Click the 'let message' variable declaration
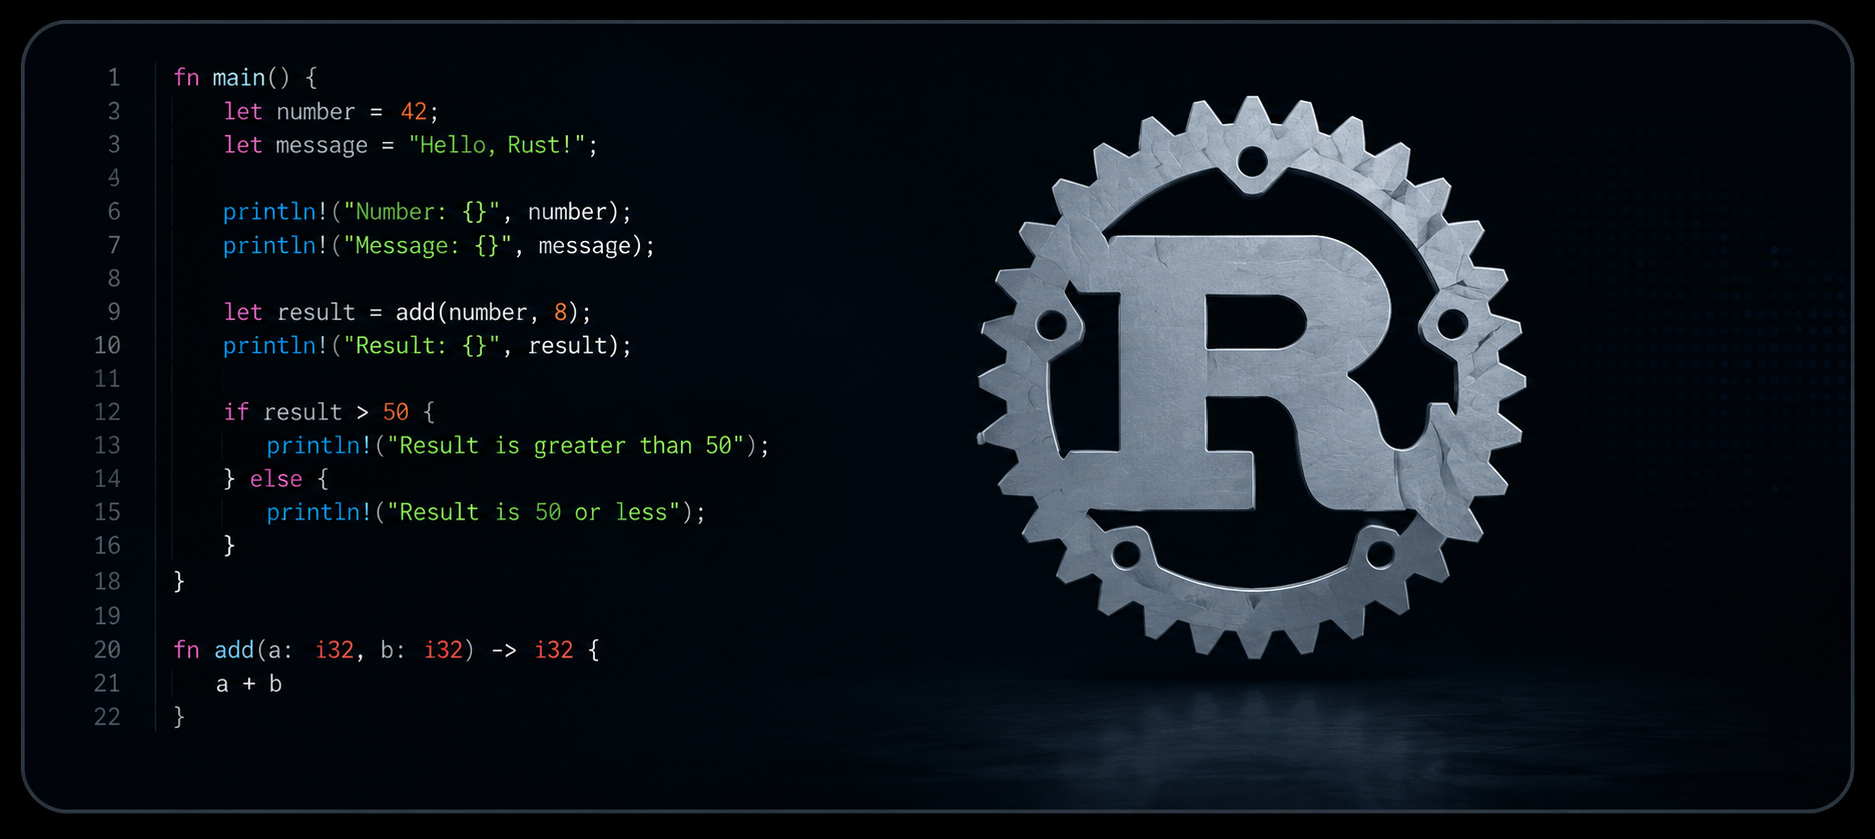Screen dimensions: 1875x839 (296, 146)
